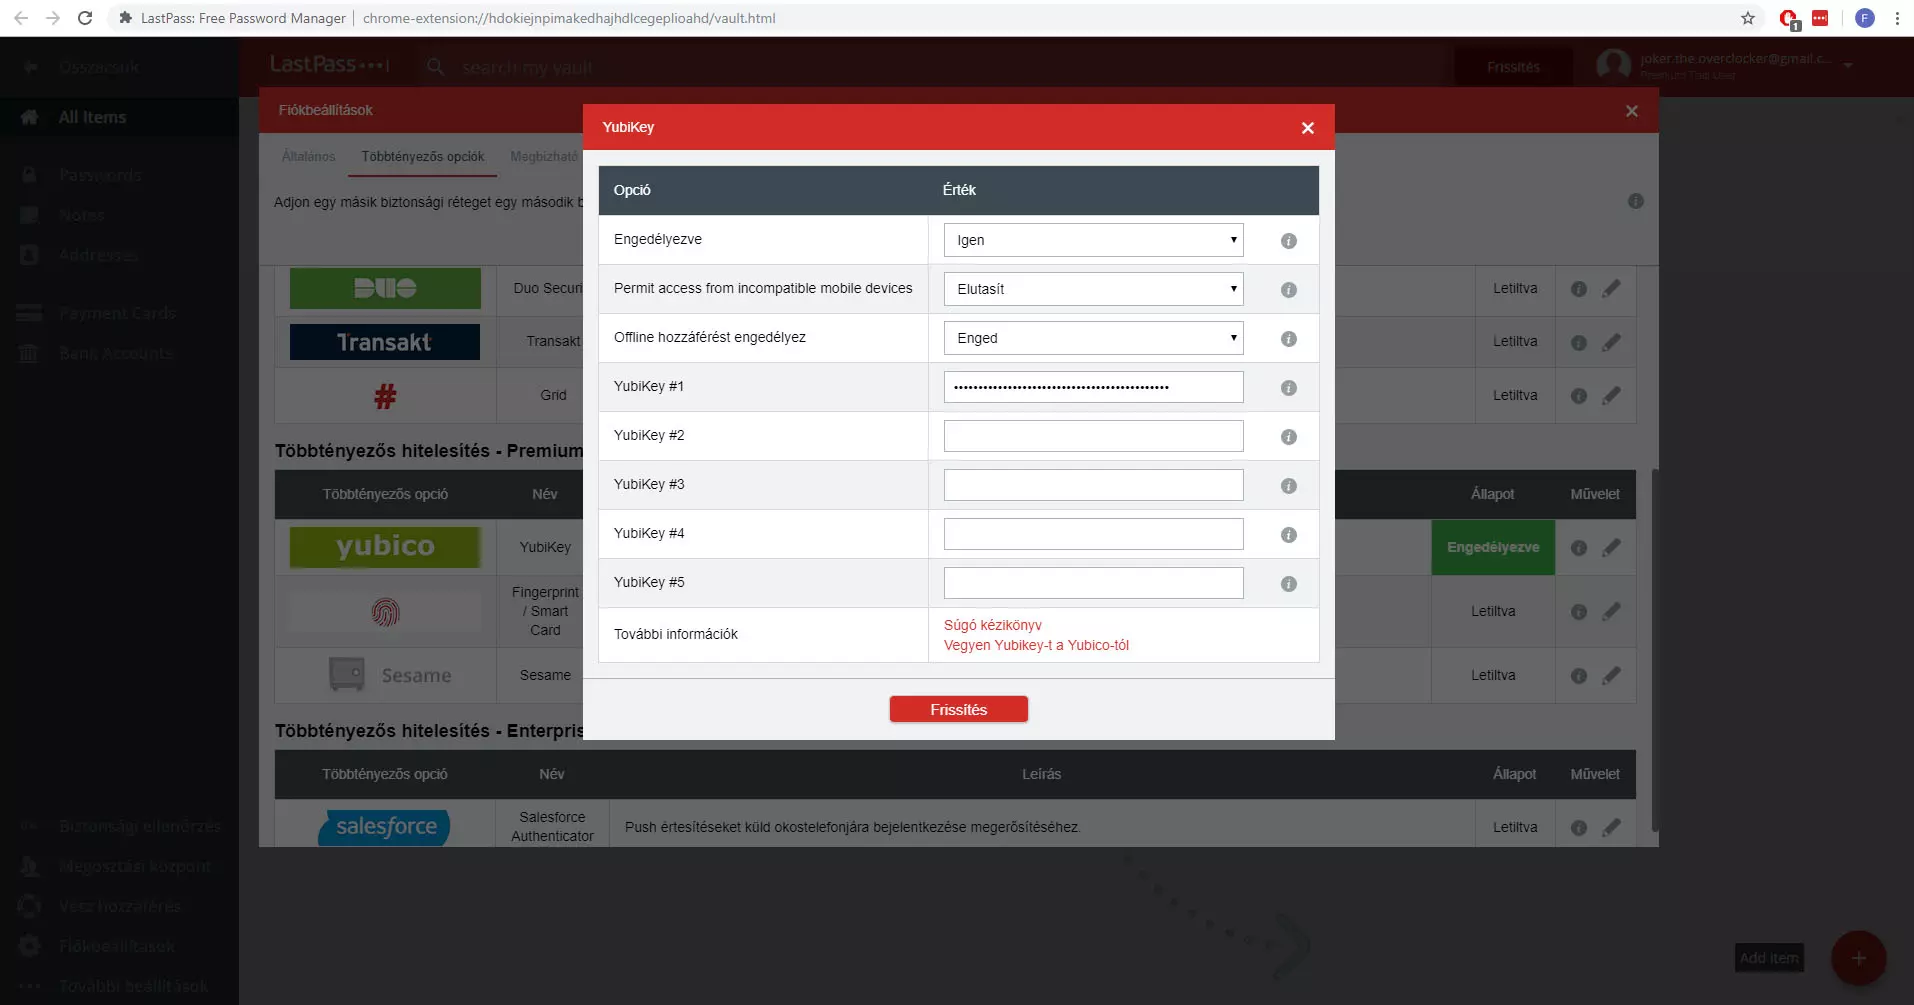Close the Fiókbeállítások window

tap(1631, 111)
